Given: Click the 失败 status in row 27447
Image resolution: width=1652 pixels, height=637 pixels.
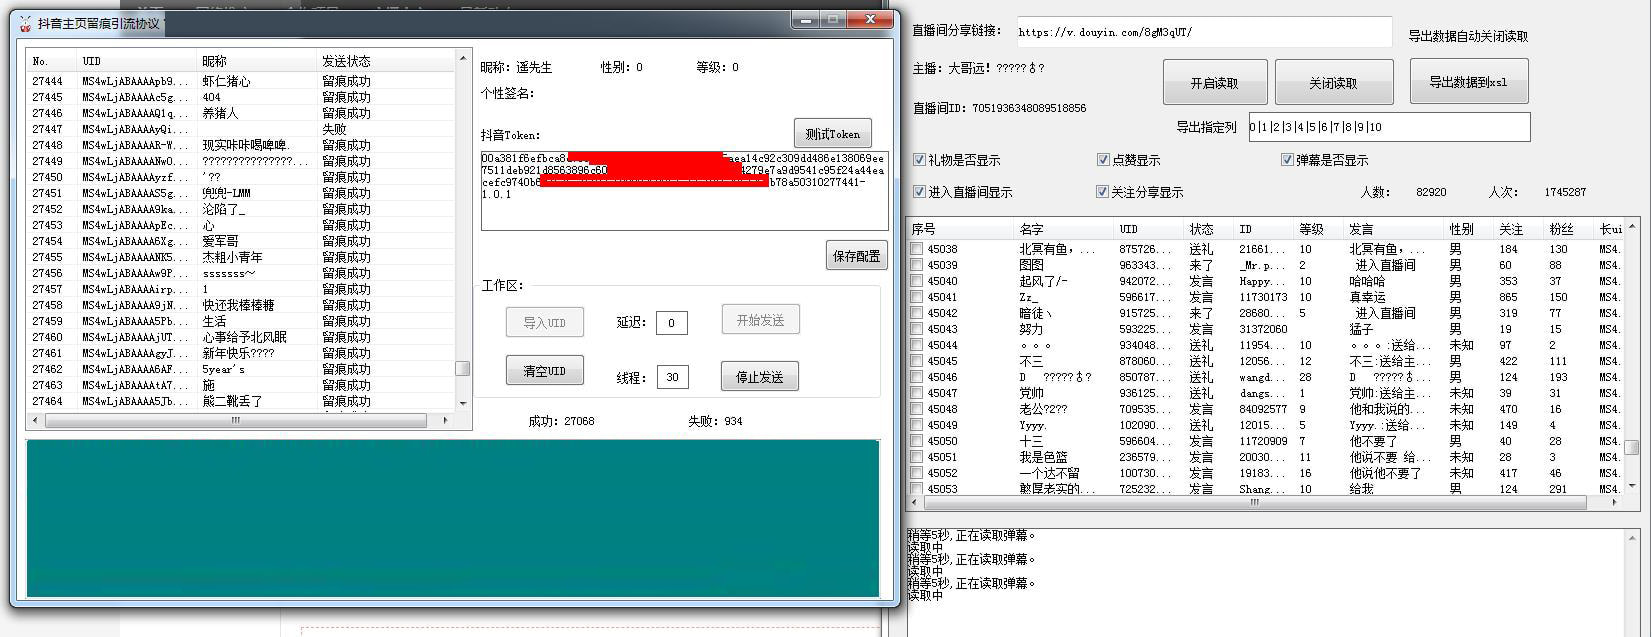Looking at the screenshot, I should 335,129.
